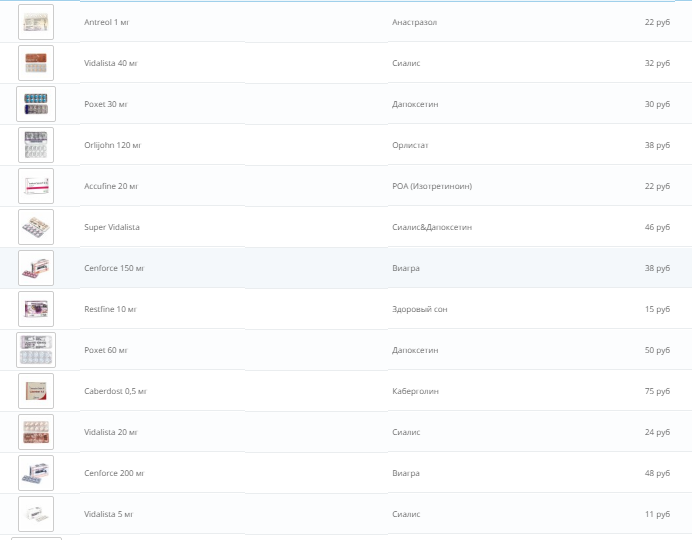The width and height of the screenshot is (692, 540).
Task: Open the Restfine 10 мг product image
Action: pyautogui.click(x=36, y=309)
